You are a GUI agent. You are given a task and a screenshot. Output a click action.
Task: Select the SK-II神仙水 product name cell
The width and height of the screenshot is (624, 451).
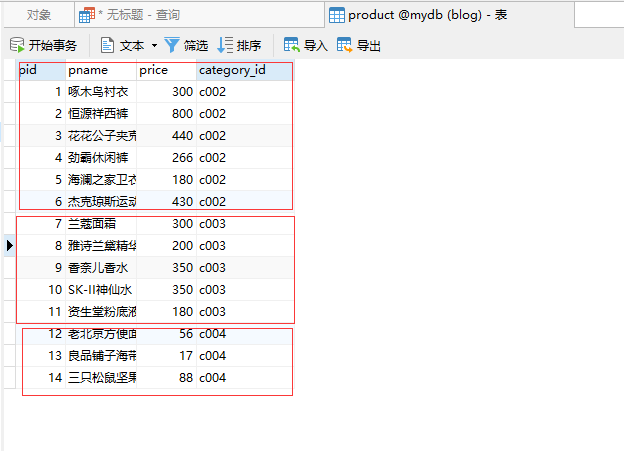(101, 289)
